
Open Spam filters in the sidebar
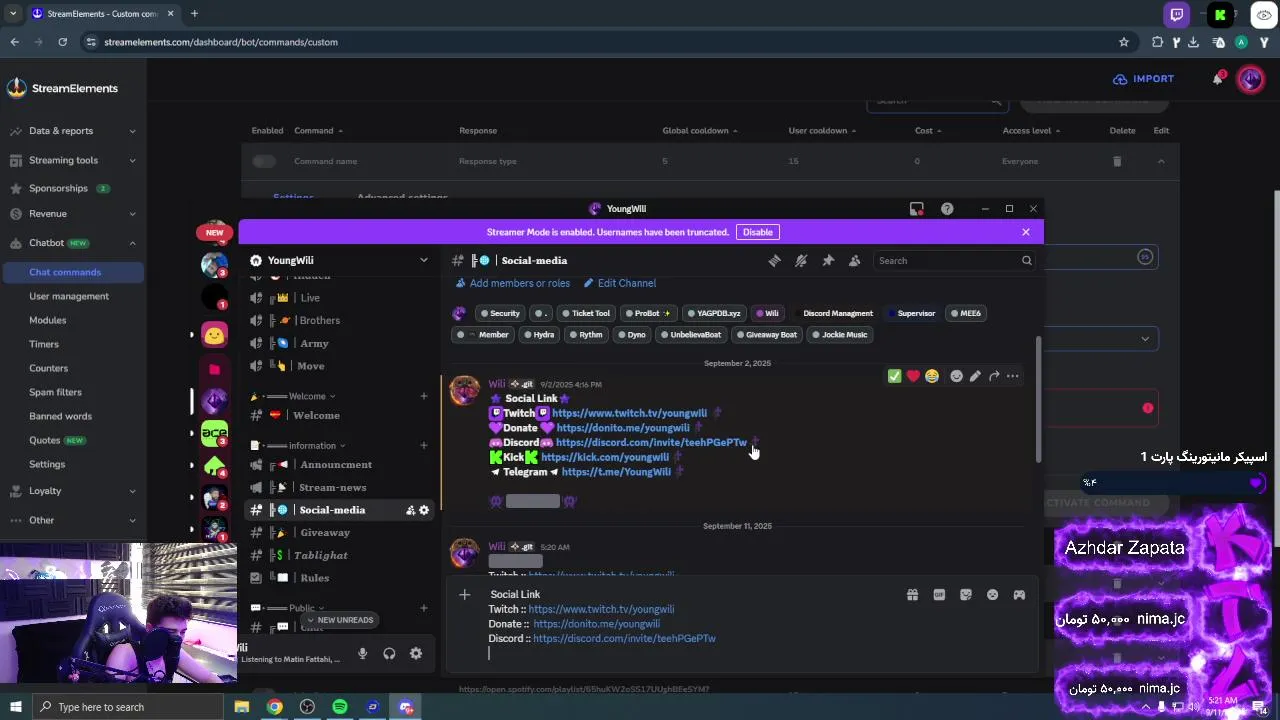(x=55, y=392)
